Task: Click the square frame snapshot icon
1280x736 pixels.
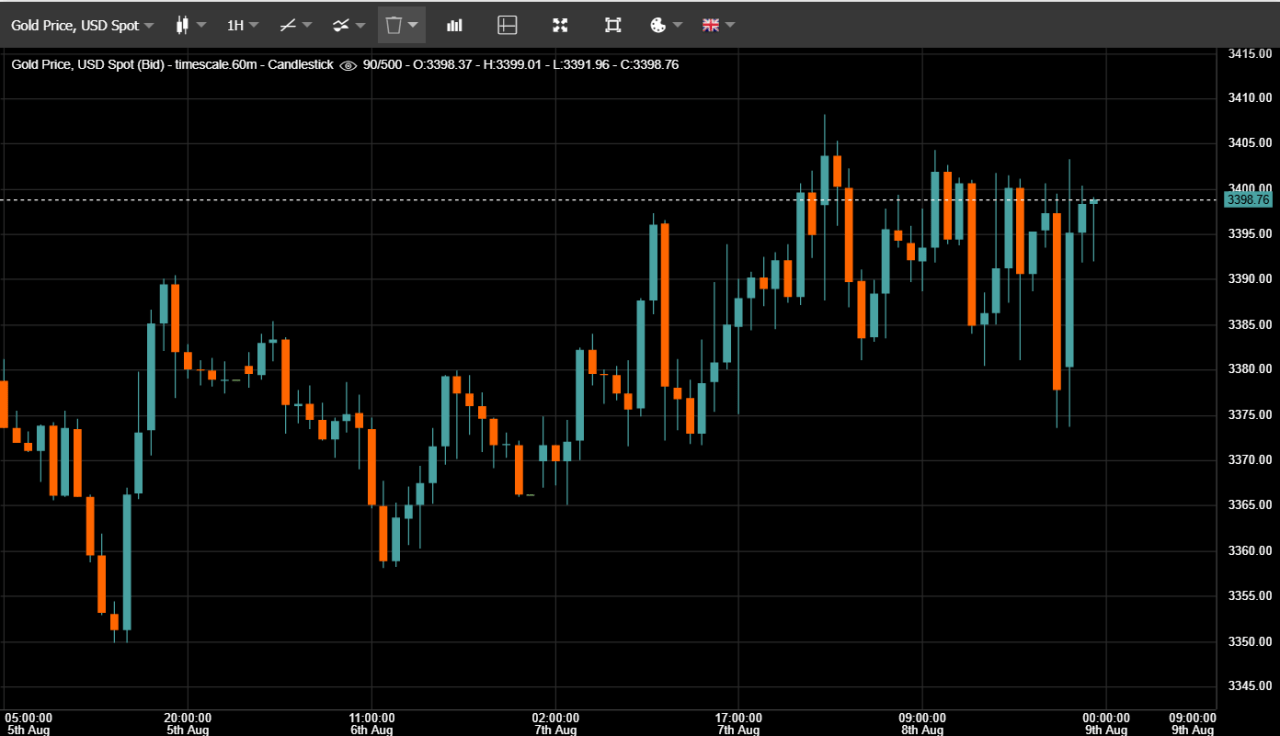Action: [x=613, y=25]
